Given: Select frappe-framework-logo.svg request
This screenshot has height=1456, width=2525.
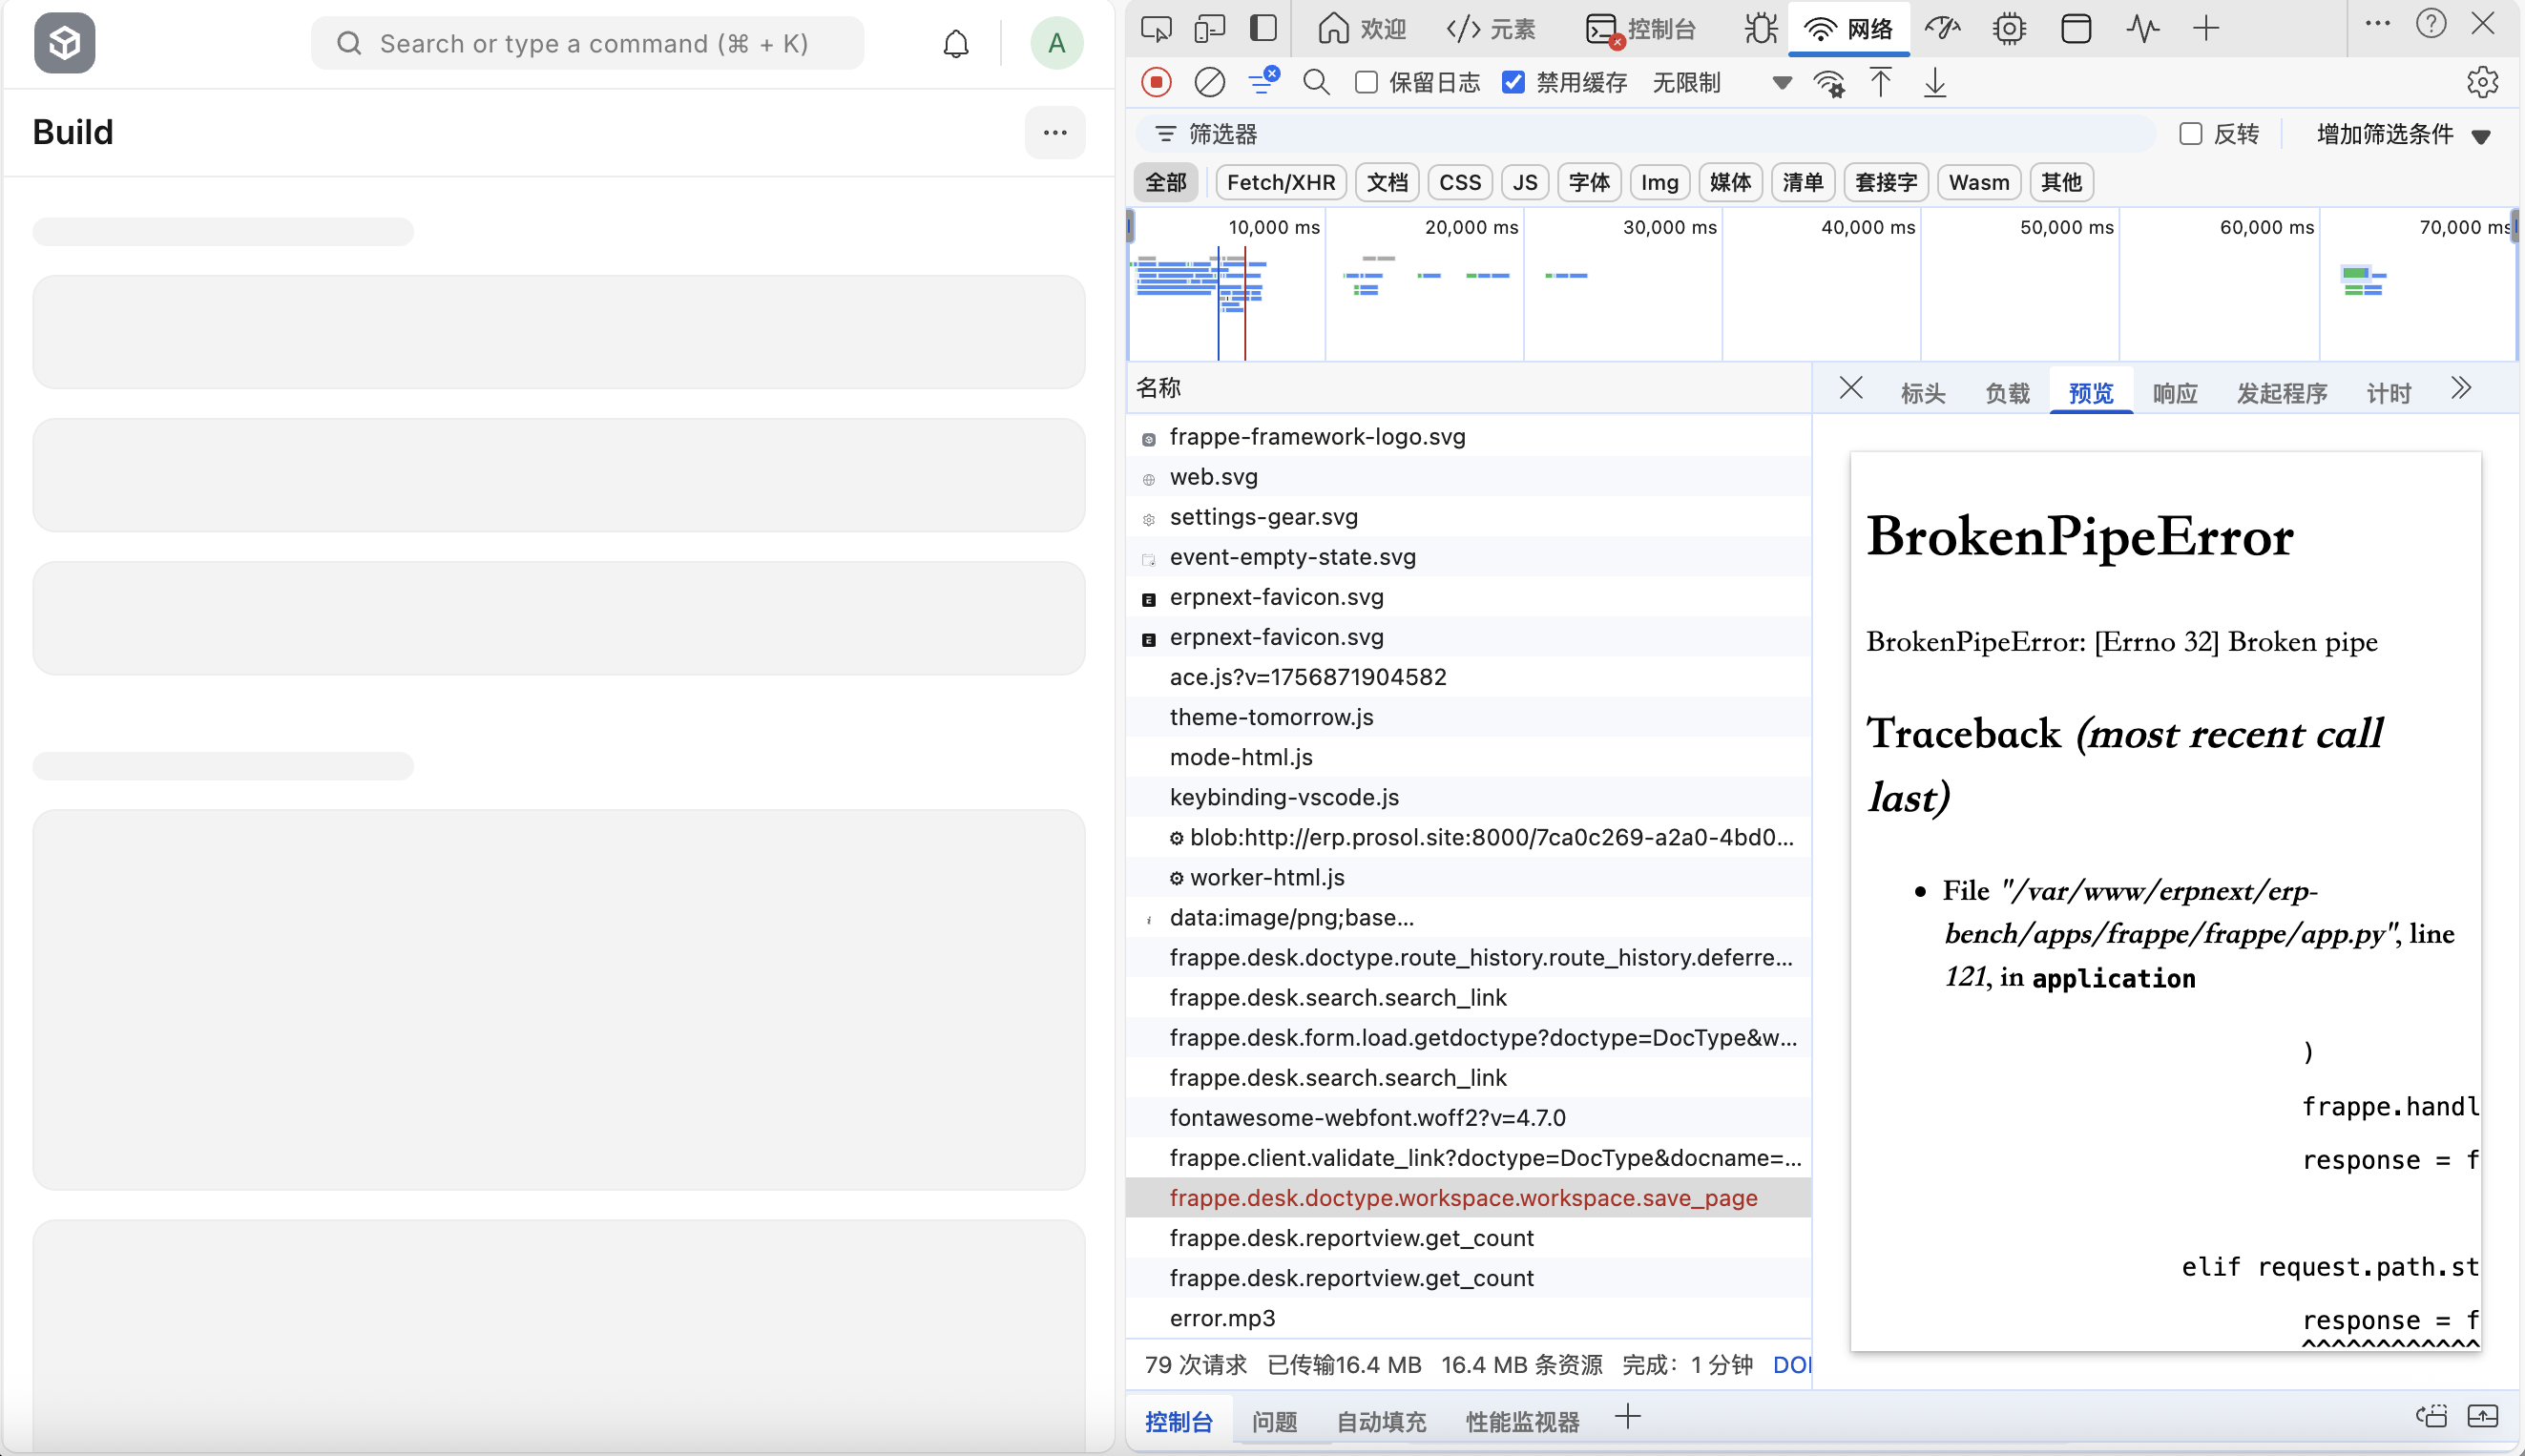Looking at the screenshot, I should click(x=1469, y=436).
